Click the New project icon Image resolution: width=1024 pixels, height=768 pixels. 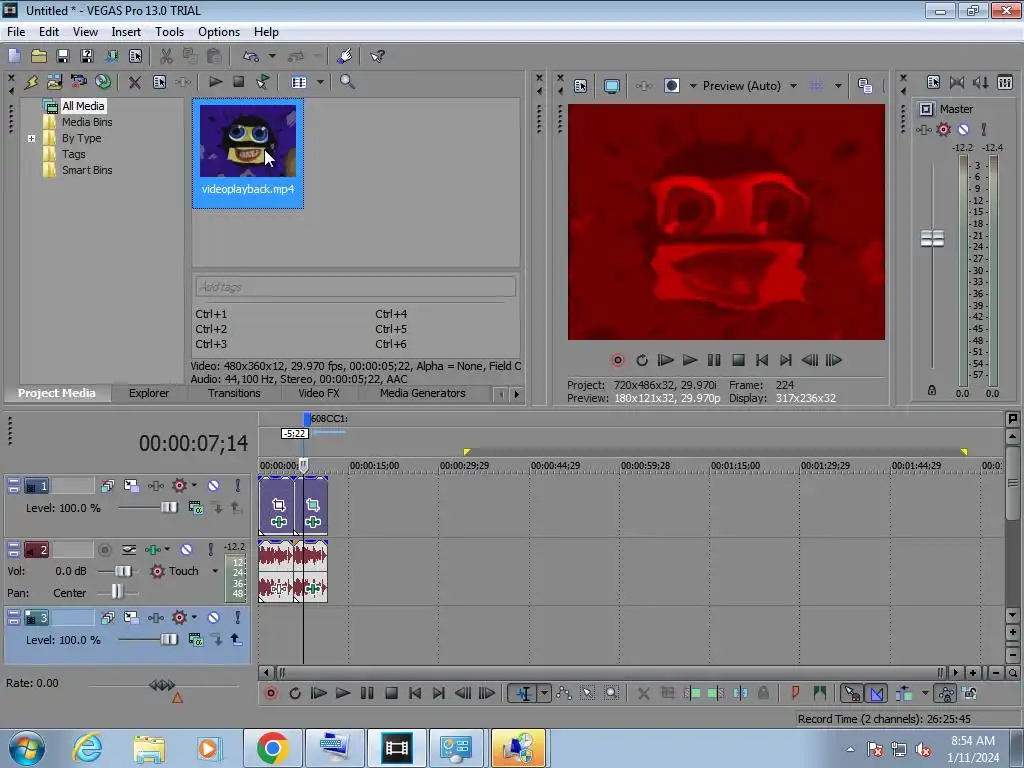click(x=14, y=56)
